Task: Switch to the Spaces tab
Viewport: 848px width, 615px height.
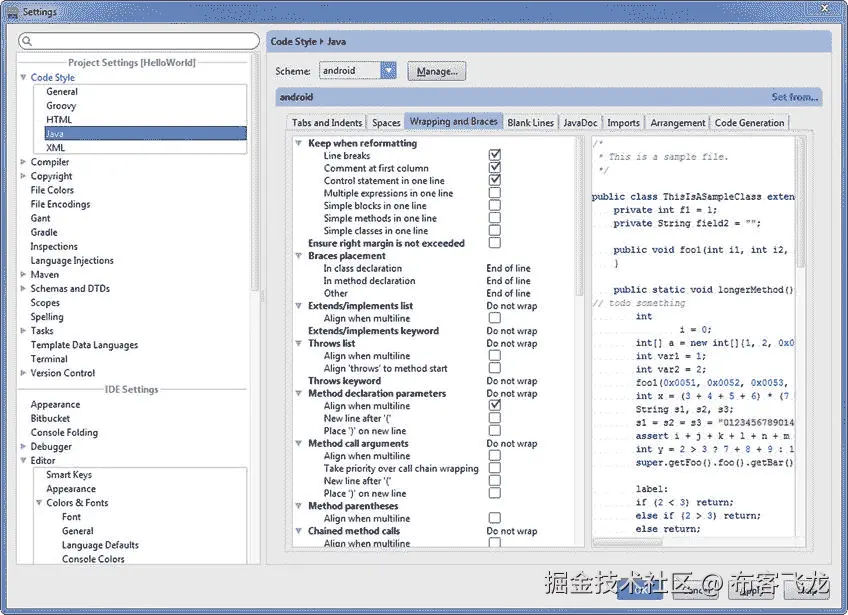Action: 385,122
